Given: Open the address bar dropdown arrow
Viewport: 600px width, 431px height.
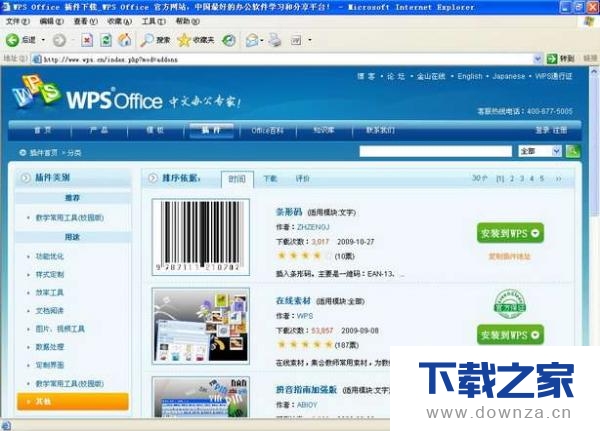Looking at the screenshot, I should (x=538, y=59).
